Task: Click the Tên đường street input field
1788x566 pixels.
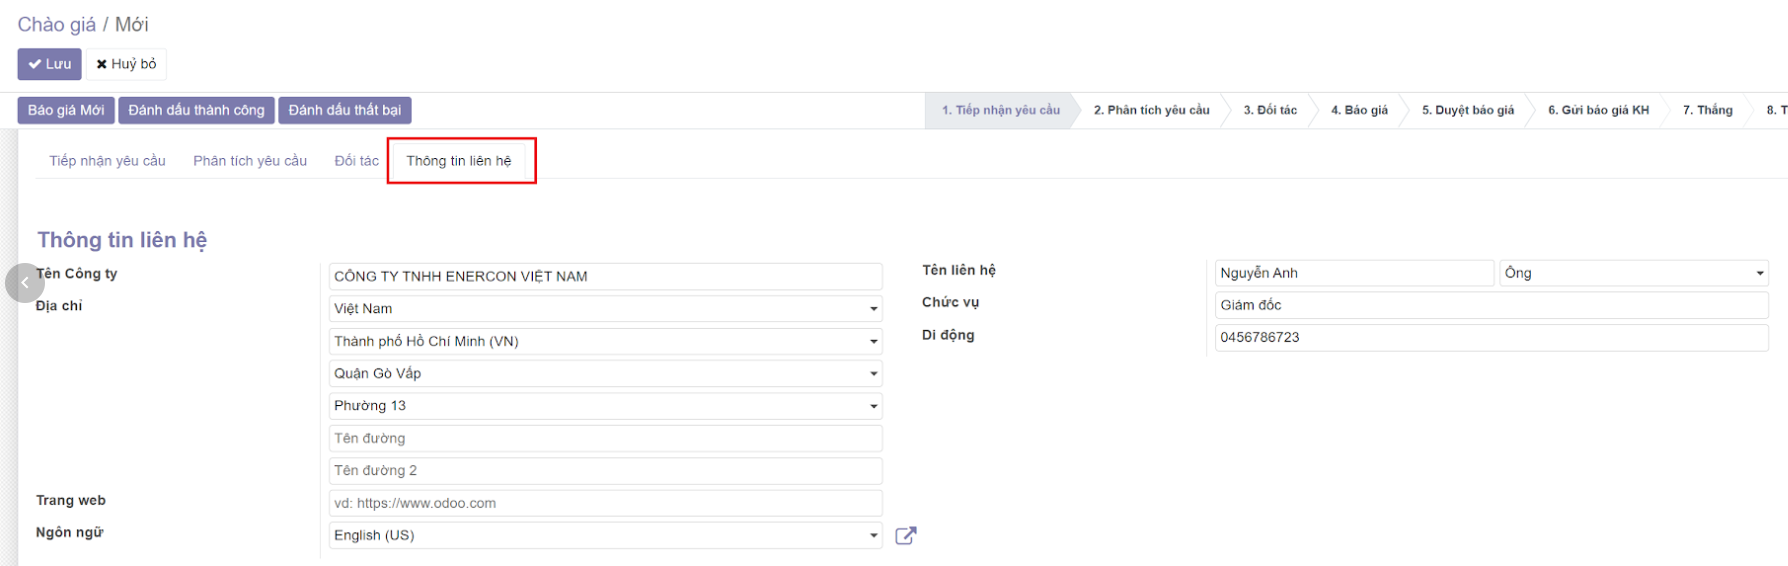Action: [x=605, y=438]
